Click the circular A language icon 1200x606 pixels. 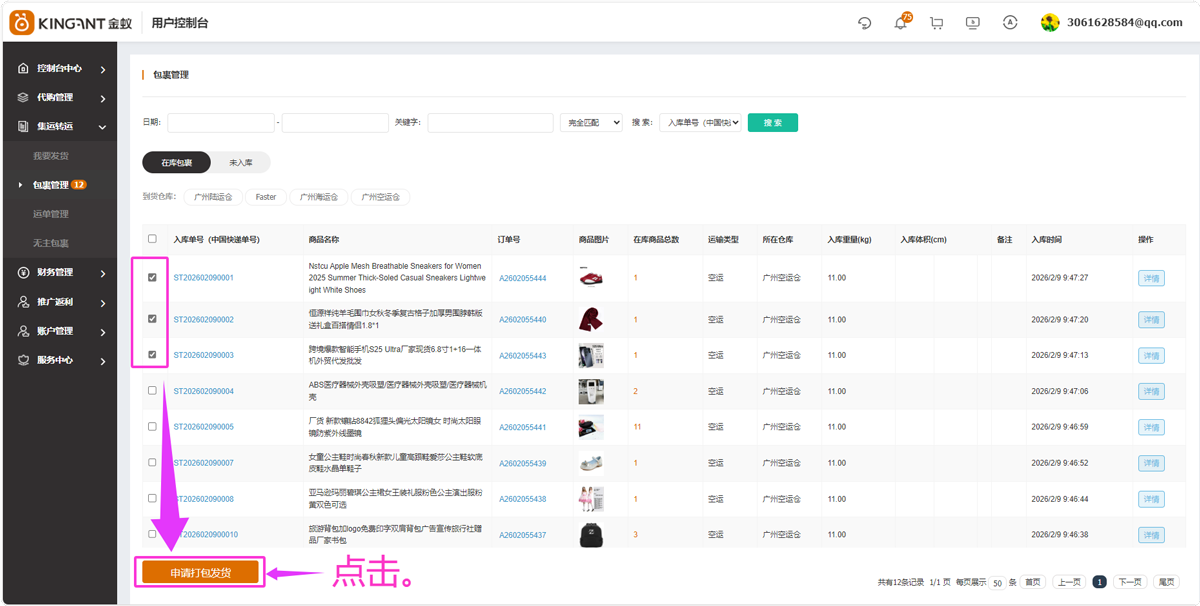[1008, 22]
